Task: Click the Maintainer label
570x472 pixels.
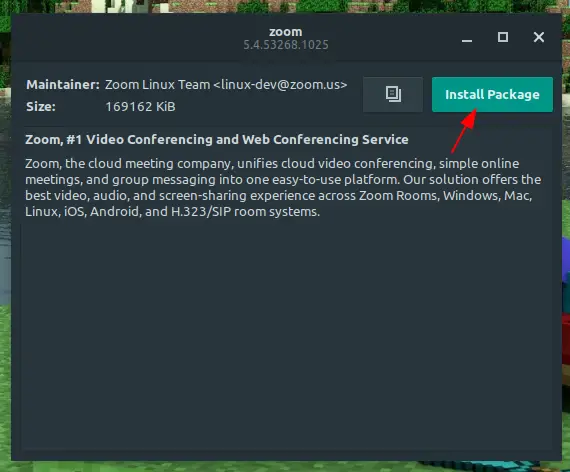Action: 63,85
